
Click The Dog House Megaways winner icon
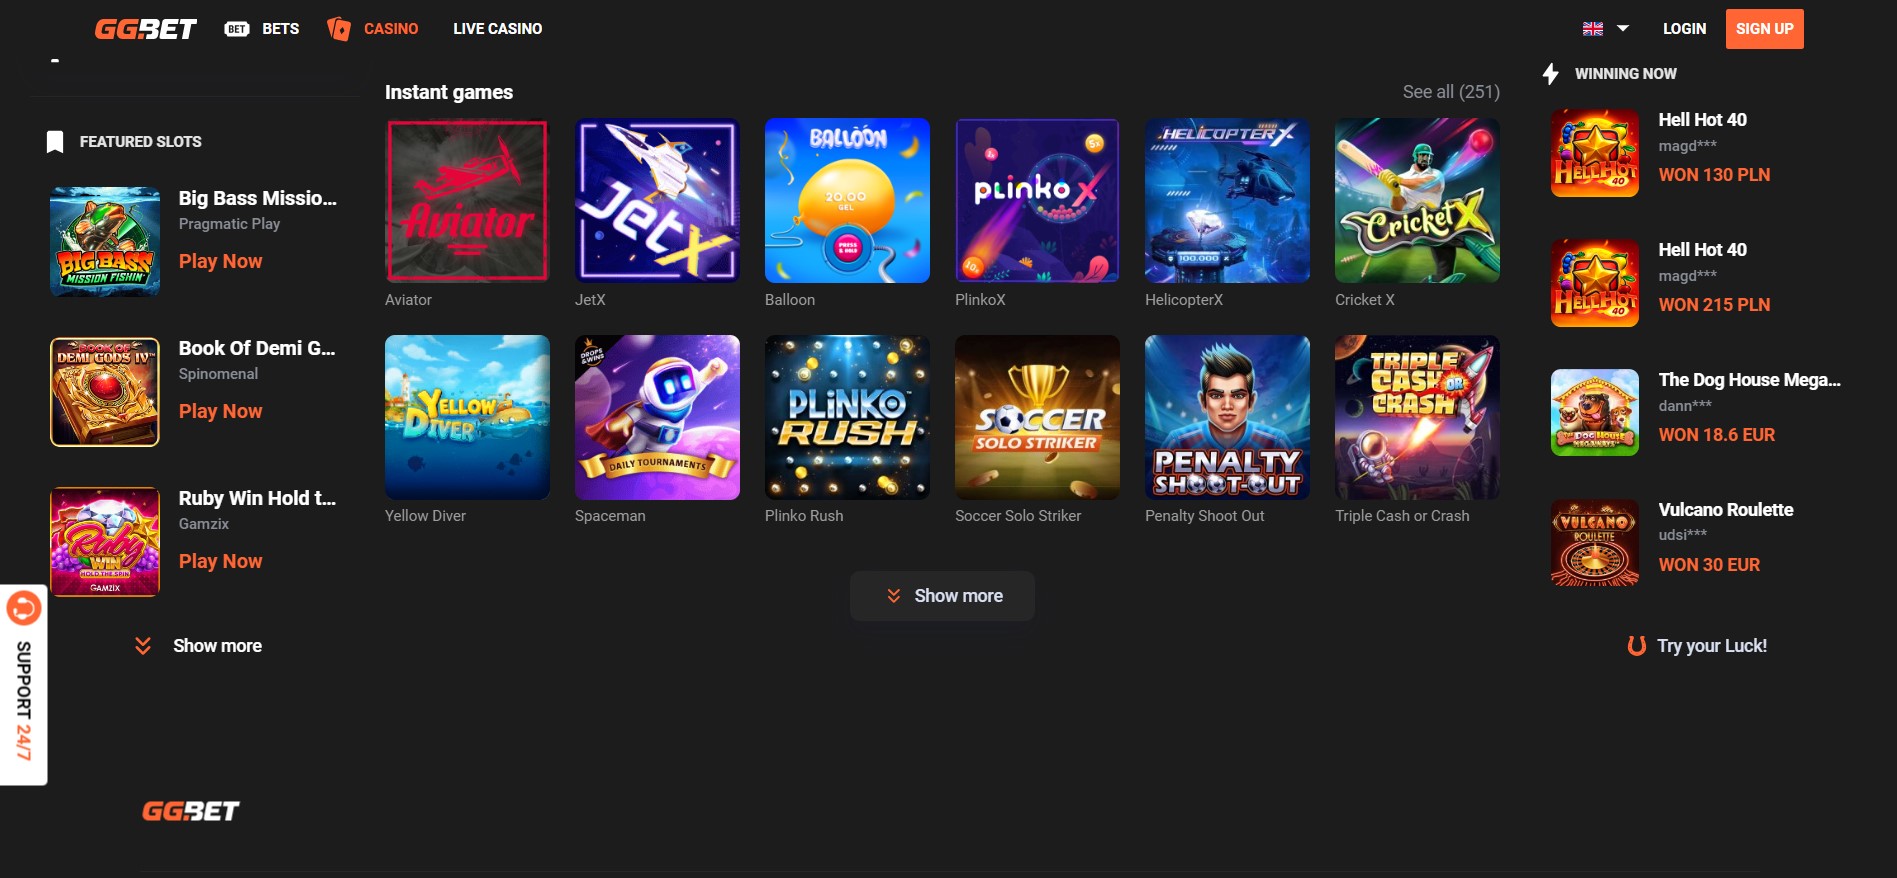coord(1595,413)
